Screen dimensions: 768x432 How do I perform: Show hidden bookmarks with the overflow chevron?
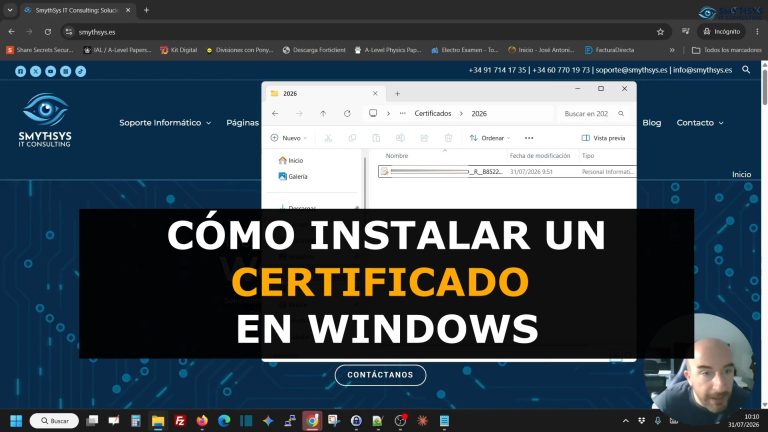(672, 50)
